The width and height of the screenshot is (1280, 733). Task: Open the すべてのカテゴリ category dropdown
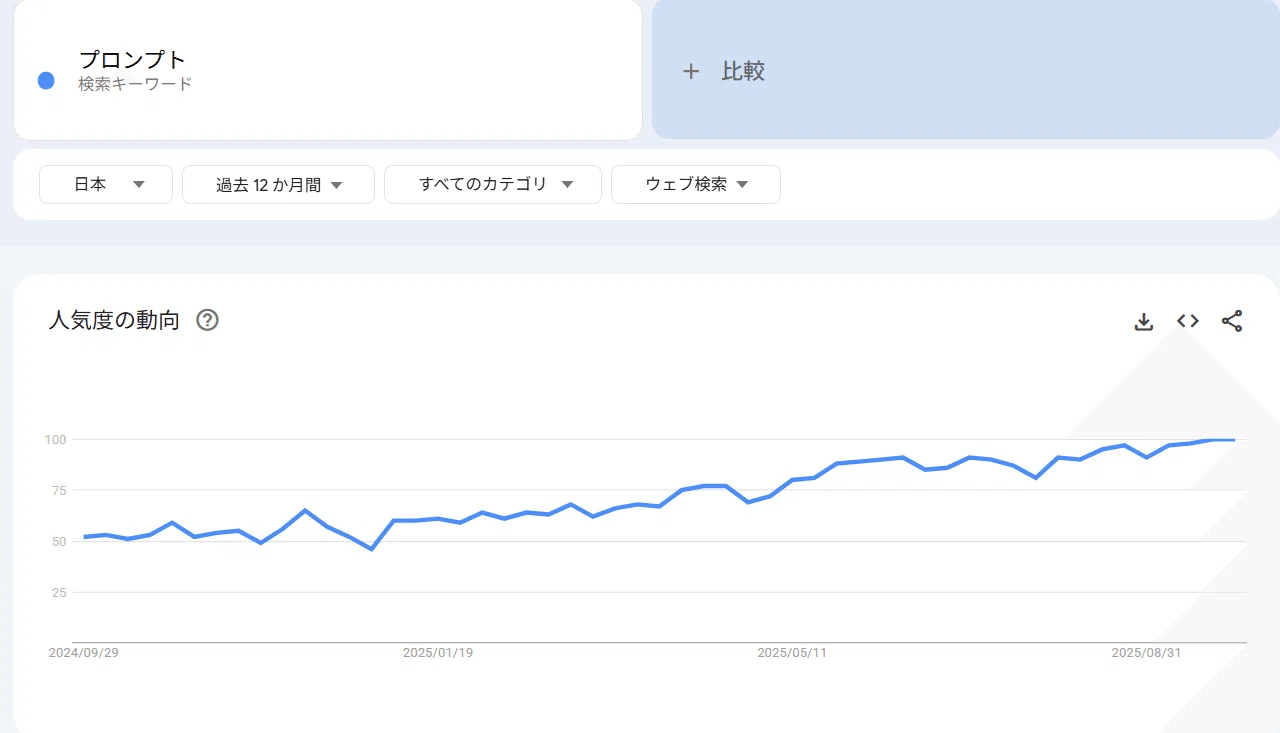pos(493,184)
